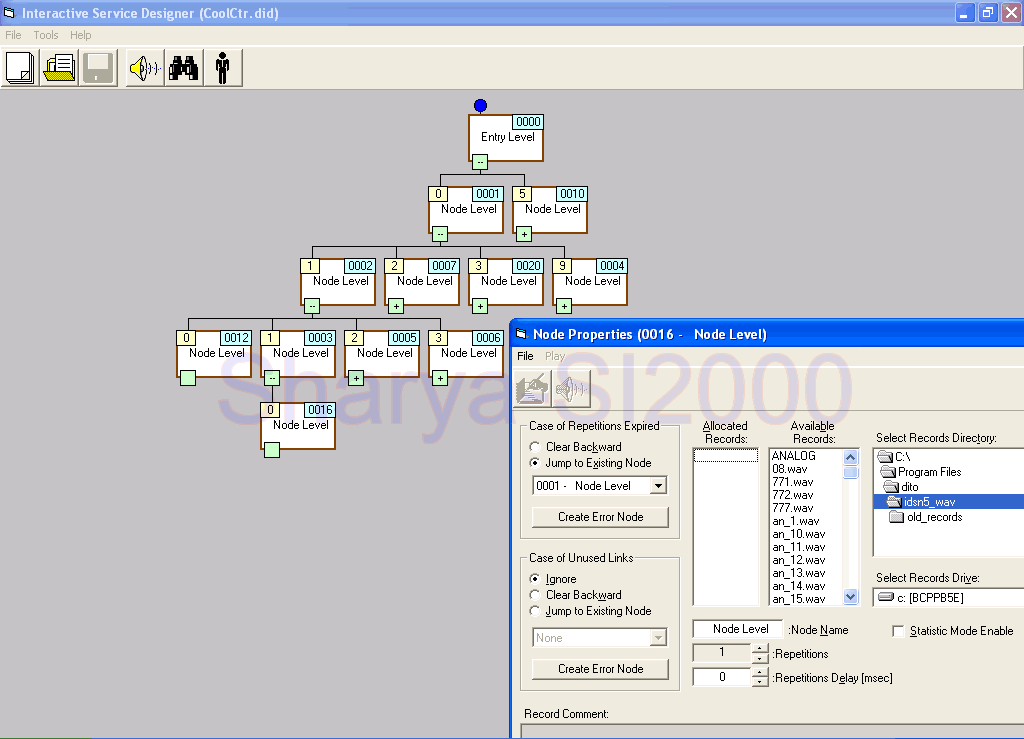
Task: Increase Repetitions value with up arrow
Action: point(760,648)
